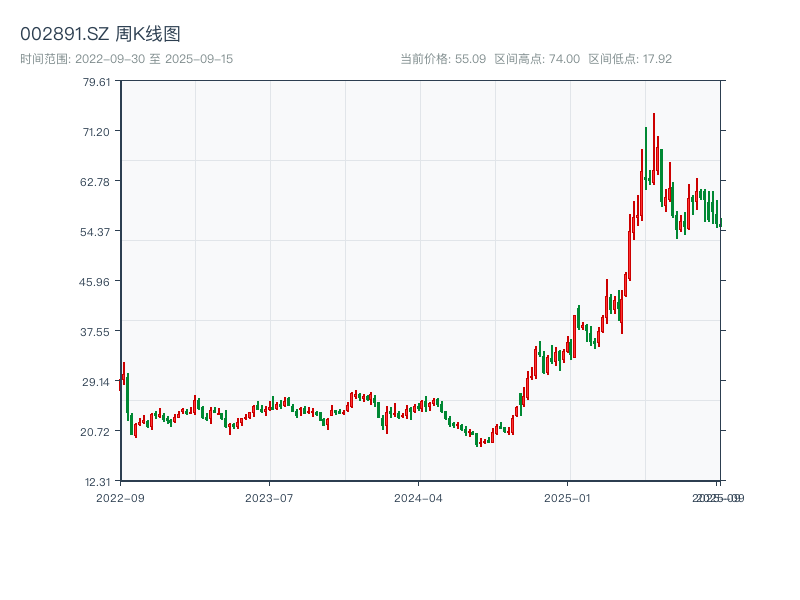Screen dimensions: 800x600
Task: Click the last green candle at the chart's right edge
Action: [720, 223]
